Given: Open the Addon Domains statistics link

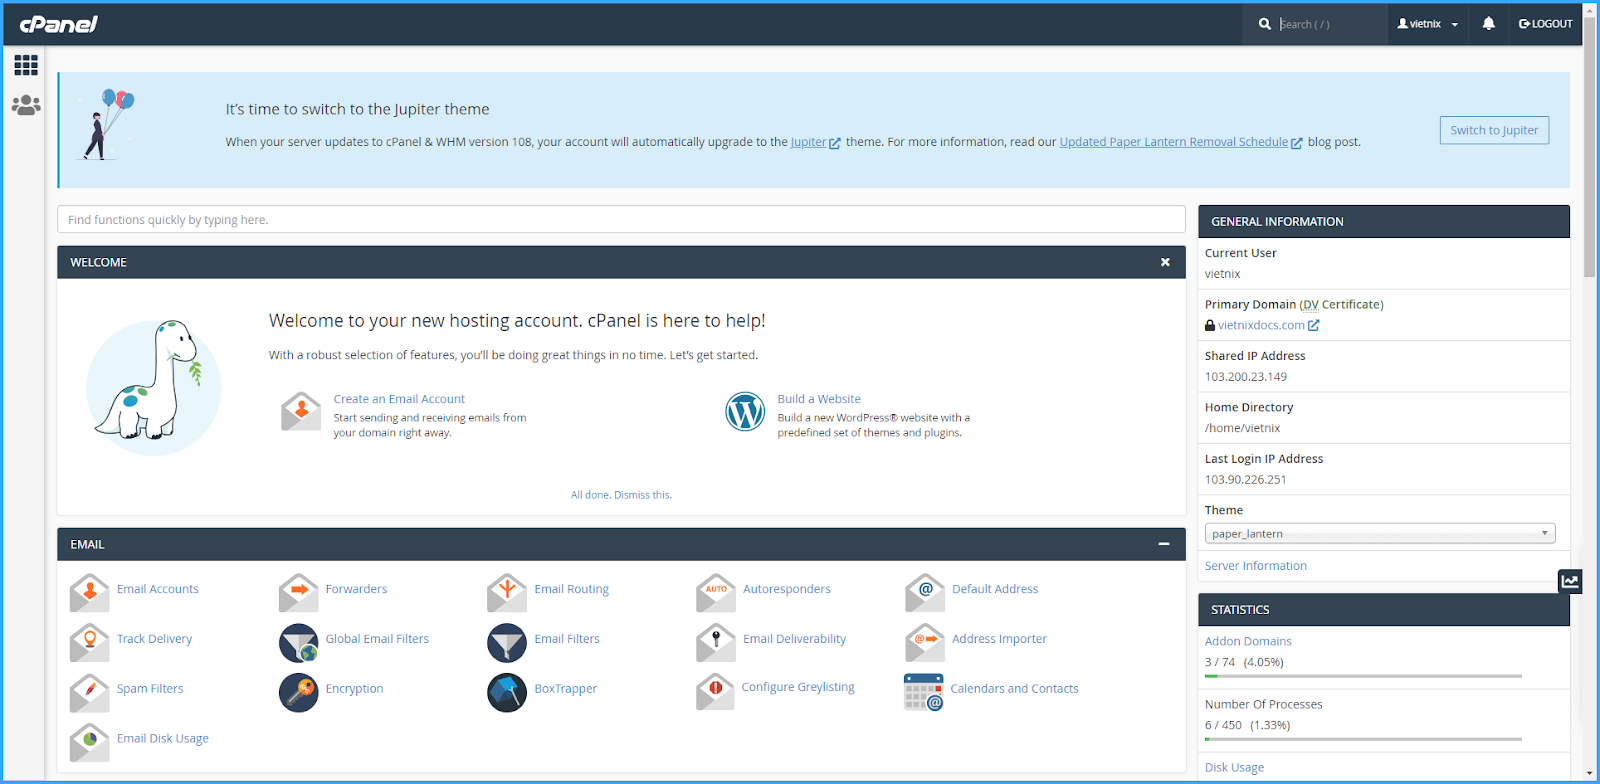Looking at the screenshot, I should [1248, 641].
